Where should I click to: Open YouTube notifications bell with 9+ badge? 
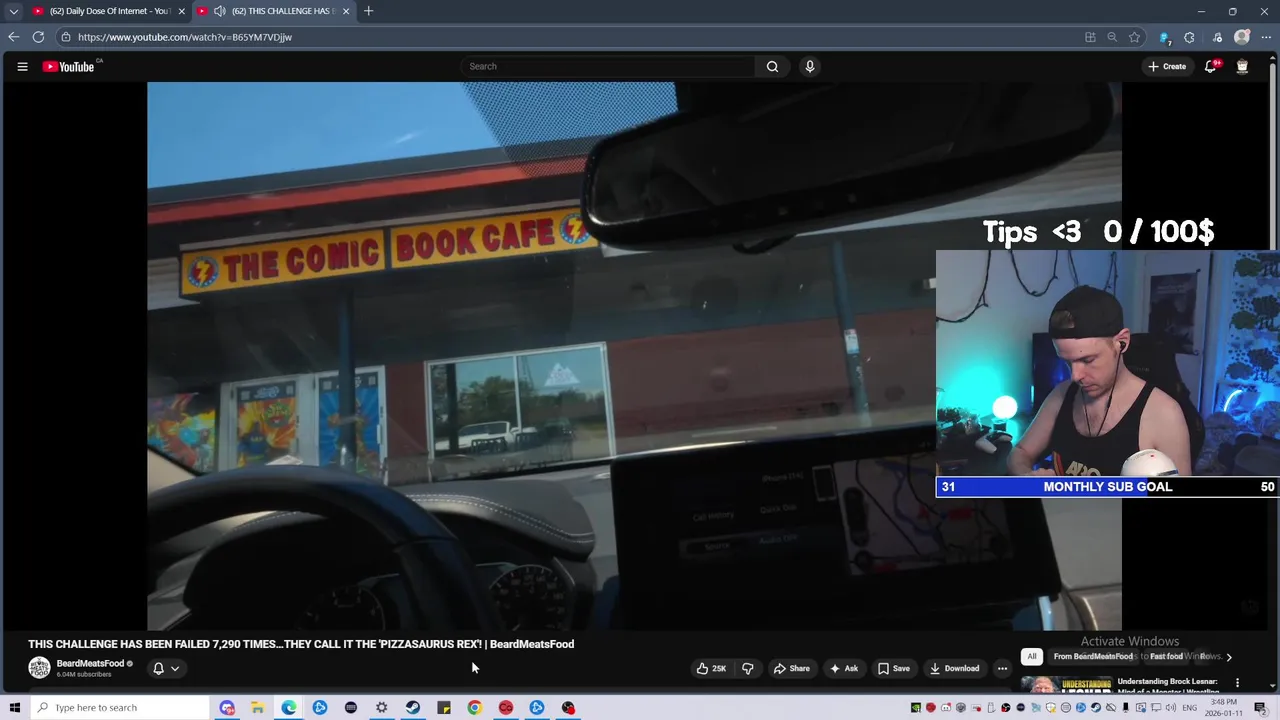1211,67
